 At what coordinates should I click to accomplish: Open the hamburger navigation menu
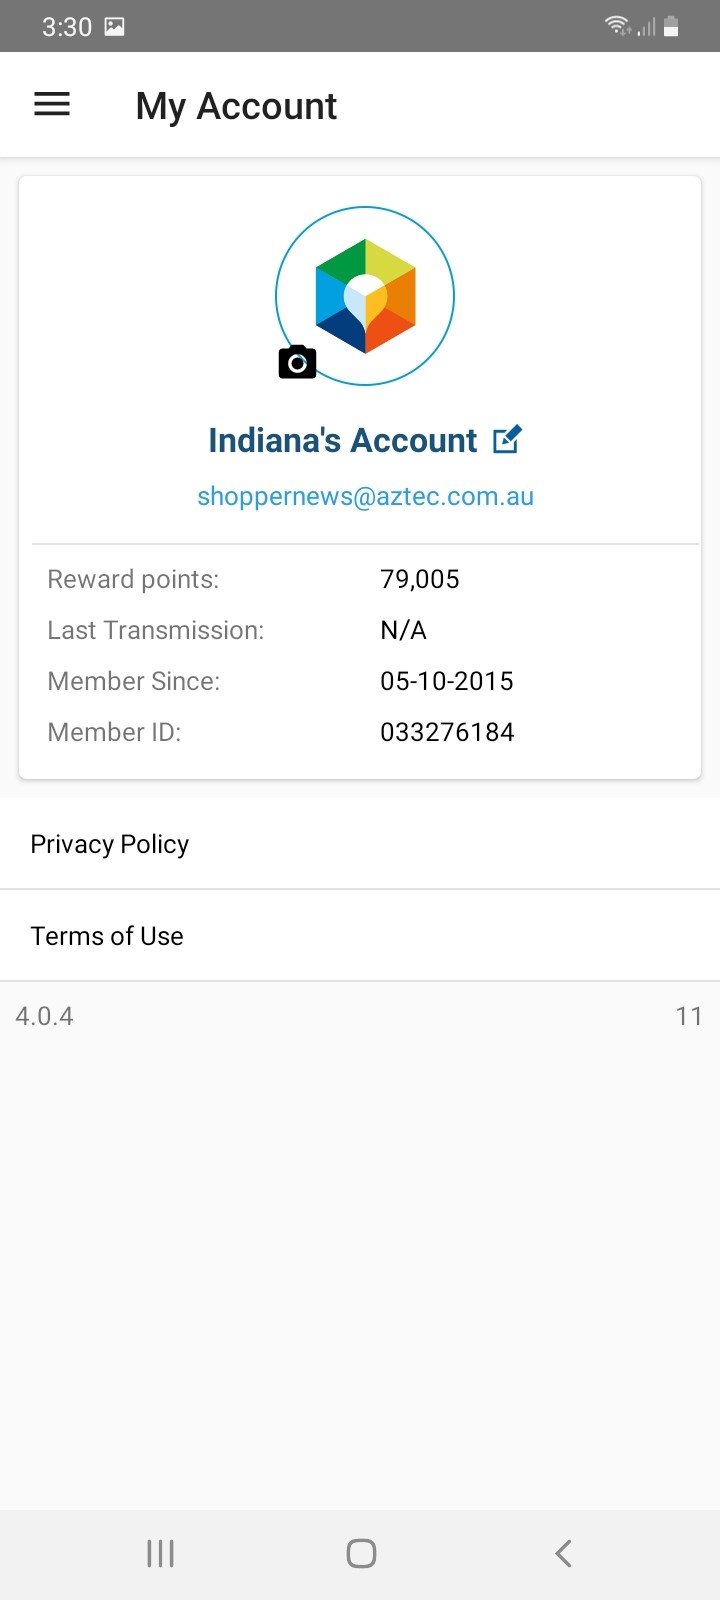coord(52,104)
